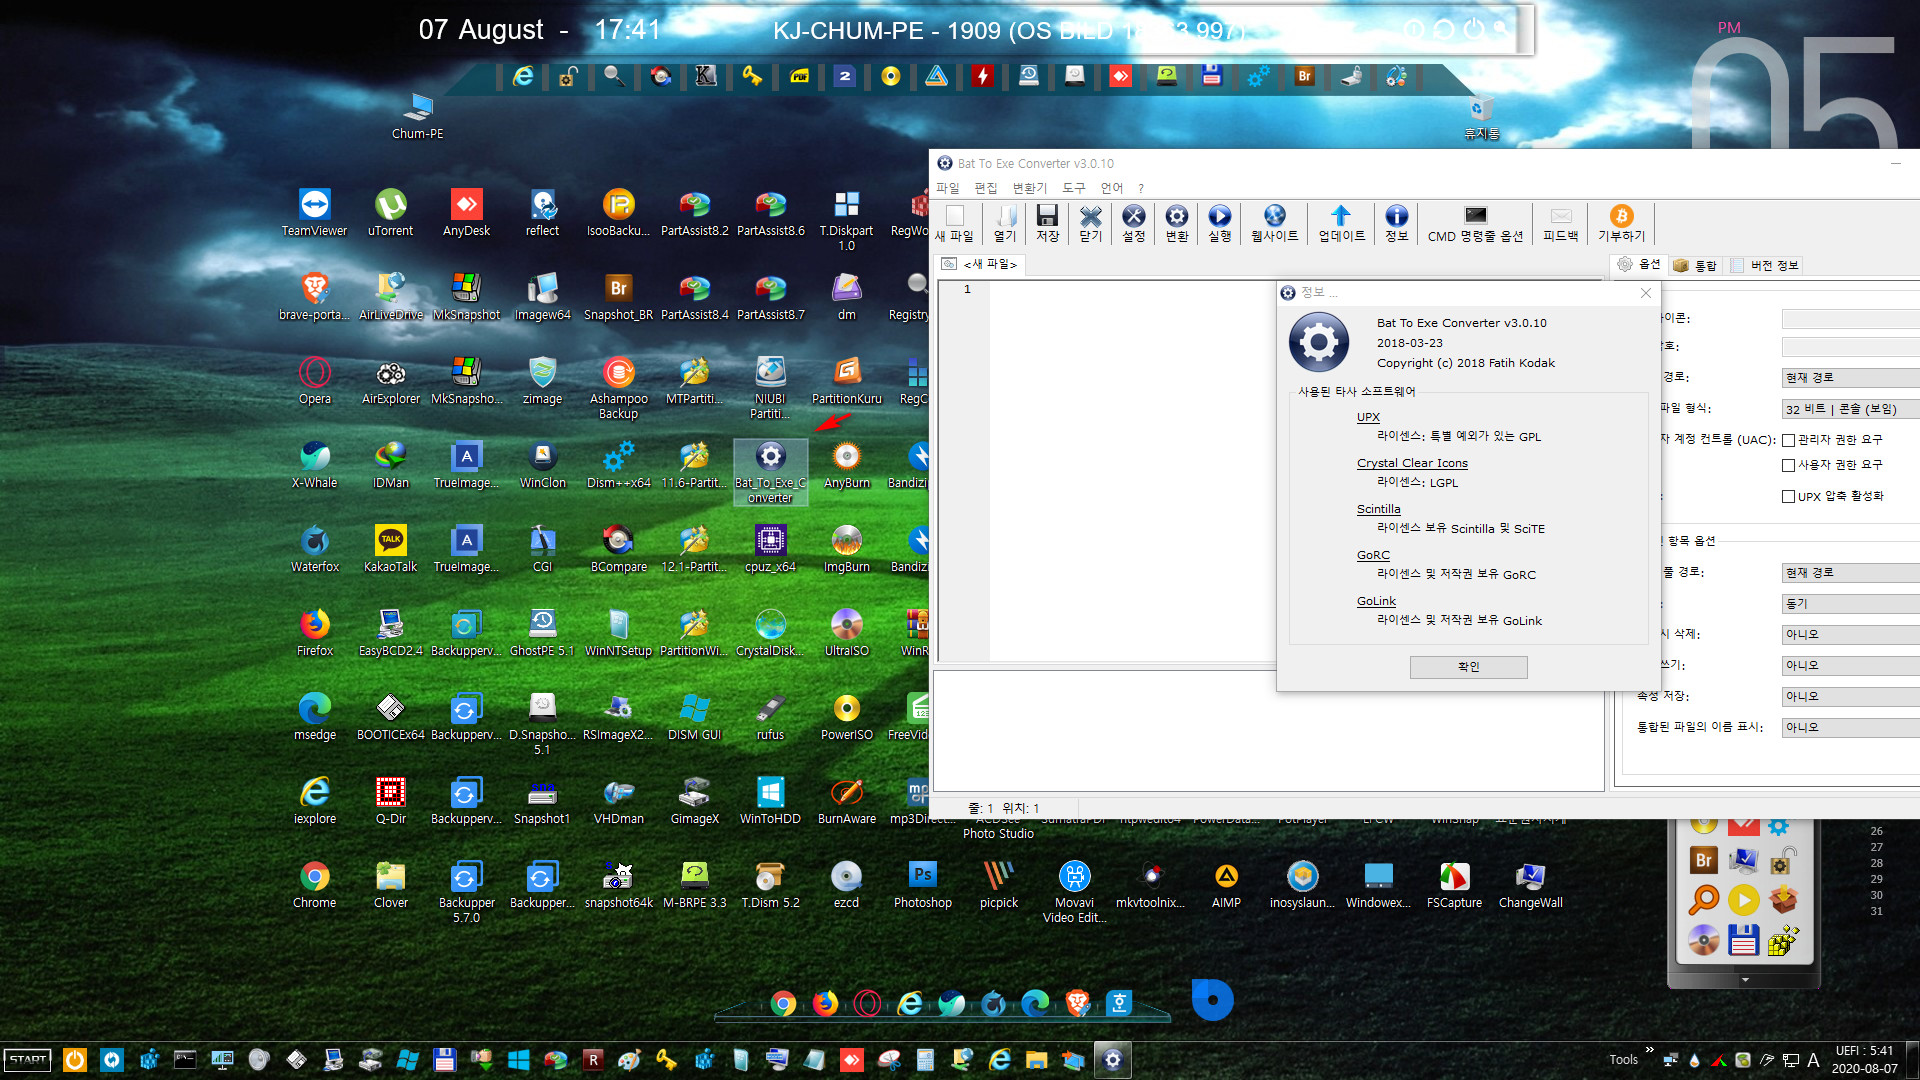Click Internet Explorer icon in top dock
Image resolution: width=1920 pixels, height=1080 pixels.
point(522,76)
